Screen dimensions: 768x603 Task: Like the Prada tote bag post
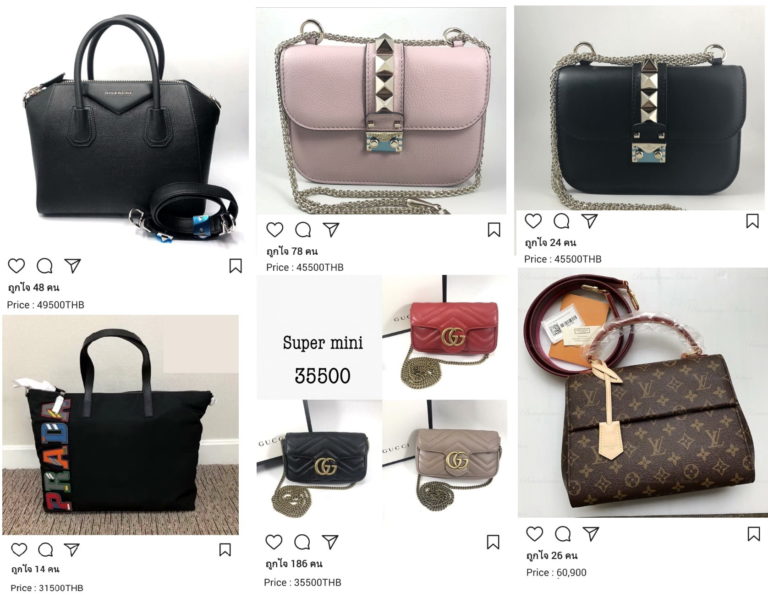(x=19, y=550)
